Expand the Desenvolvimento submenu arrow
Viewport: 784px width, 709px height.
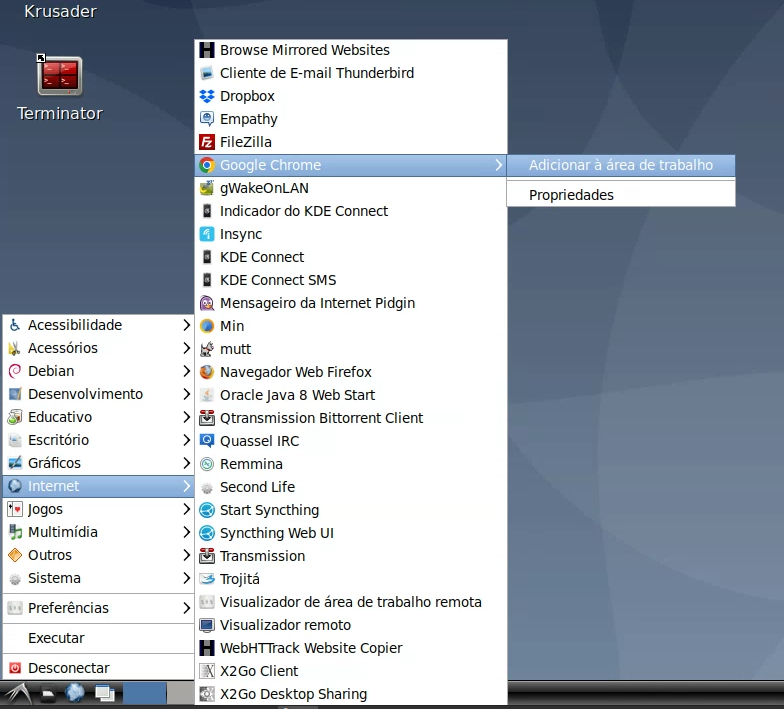point(186,394)
